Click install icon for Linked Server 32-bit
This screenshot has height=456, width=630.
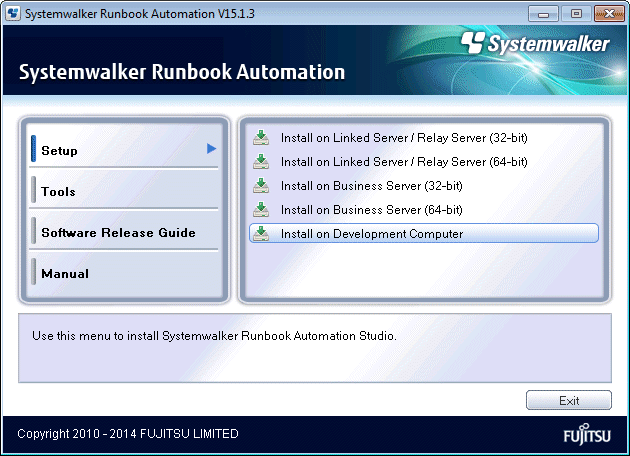click(x=261, y=138)
